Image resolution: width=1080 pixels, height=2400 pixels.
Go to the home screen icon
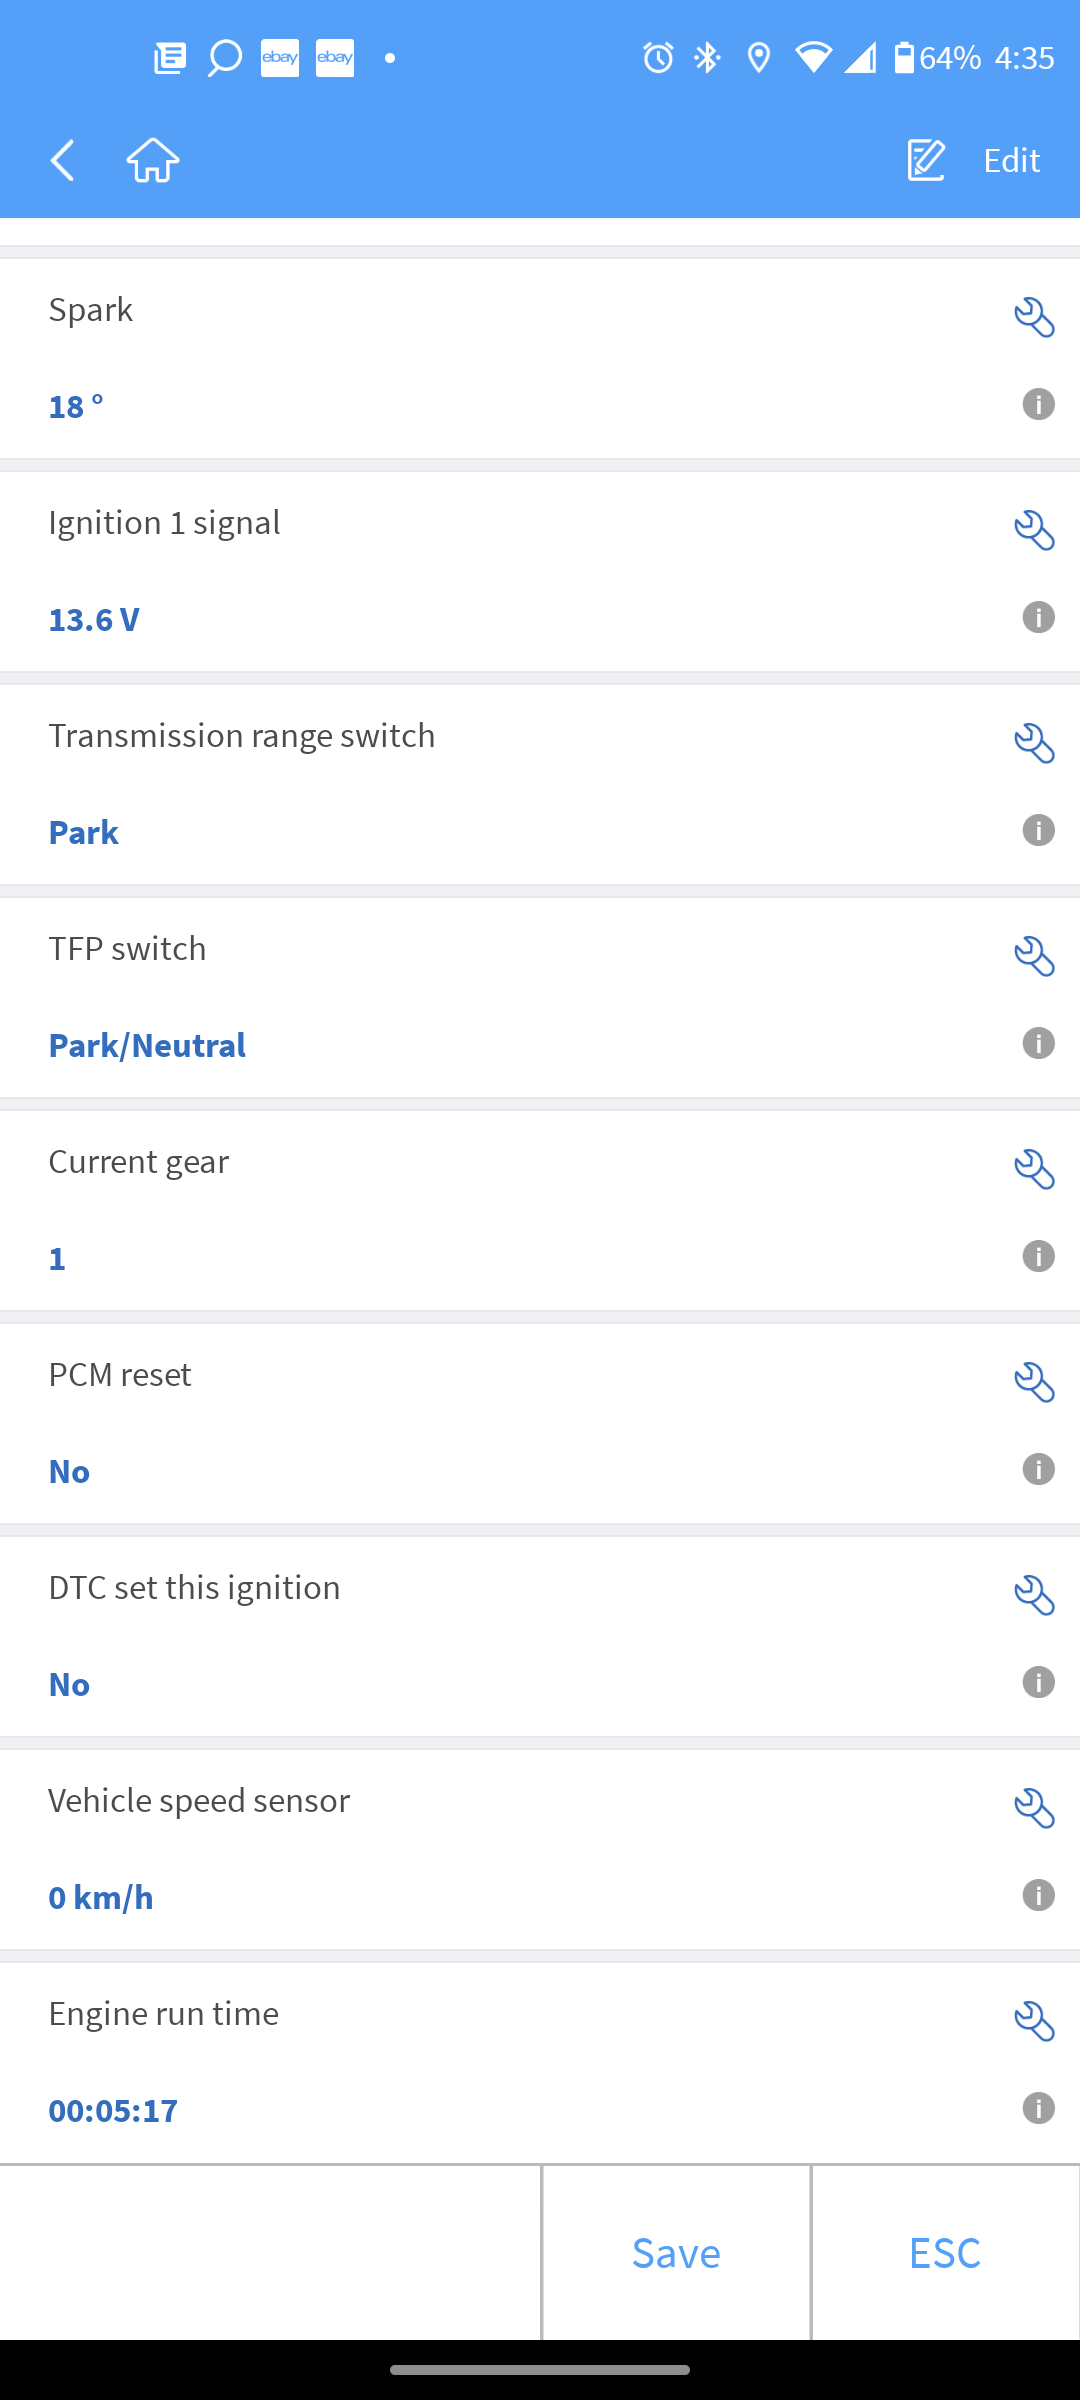pyautogui.click(x=153, y=160)
